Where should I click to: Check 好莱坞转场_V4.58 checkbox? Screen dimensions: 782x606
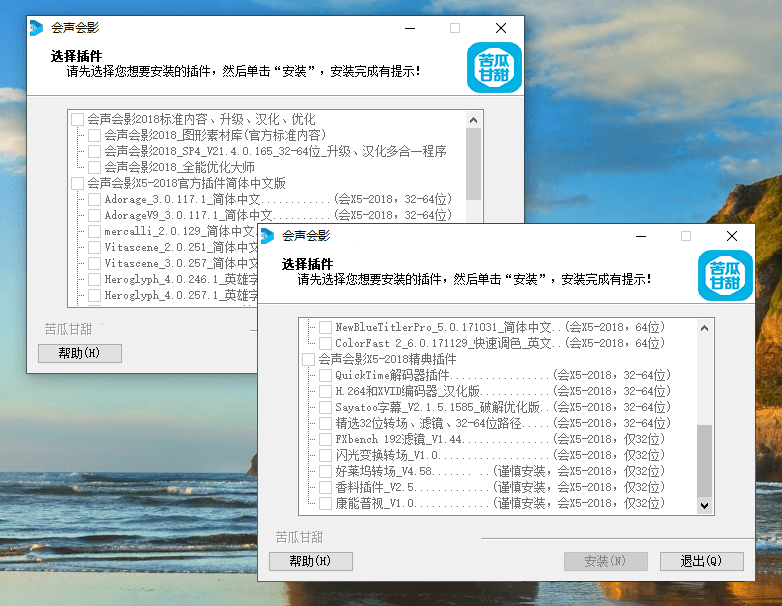326,471
